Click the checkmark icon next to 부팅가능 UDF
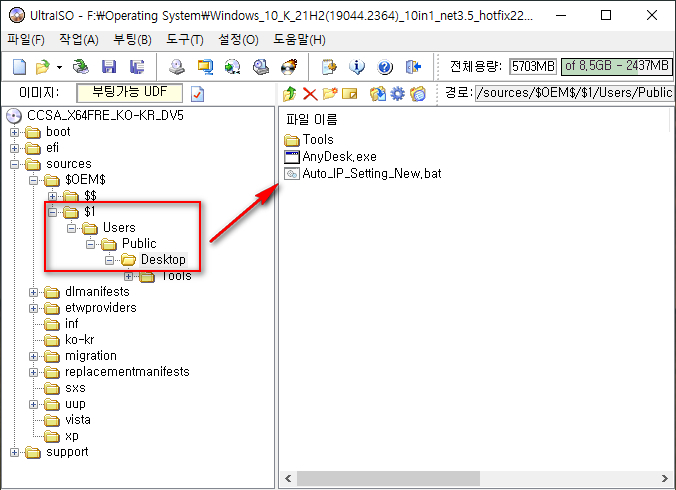Image resolution: width=676 pixels, height=490 pixels. (197, 94)
